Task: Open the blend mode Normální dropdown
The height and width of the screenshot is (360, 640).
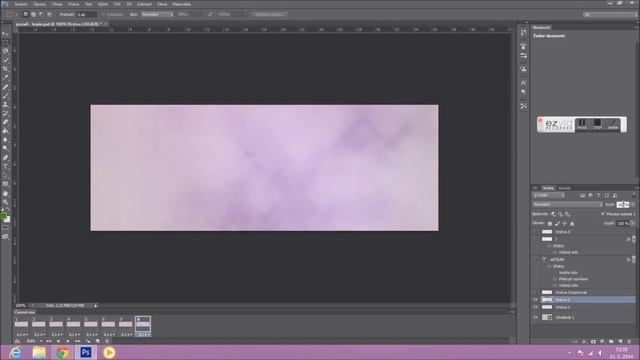Action: 567,204
